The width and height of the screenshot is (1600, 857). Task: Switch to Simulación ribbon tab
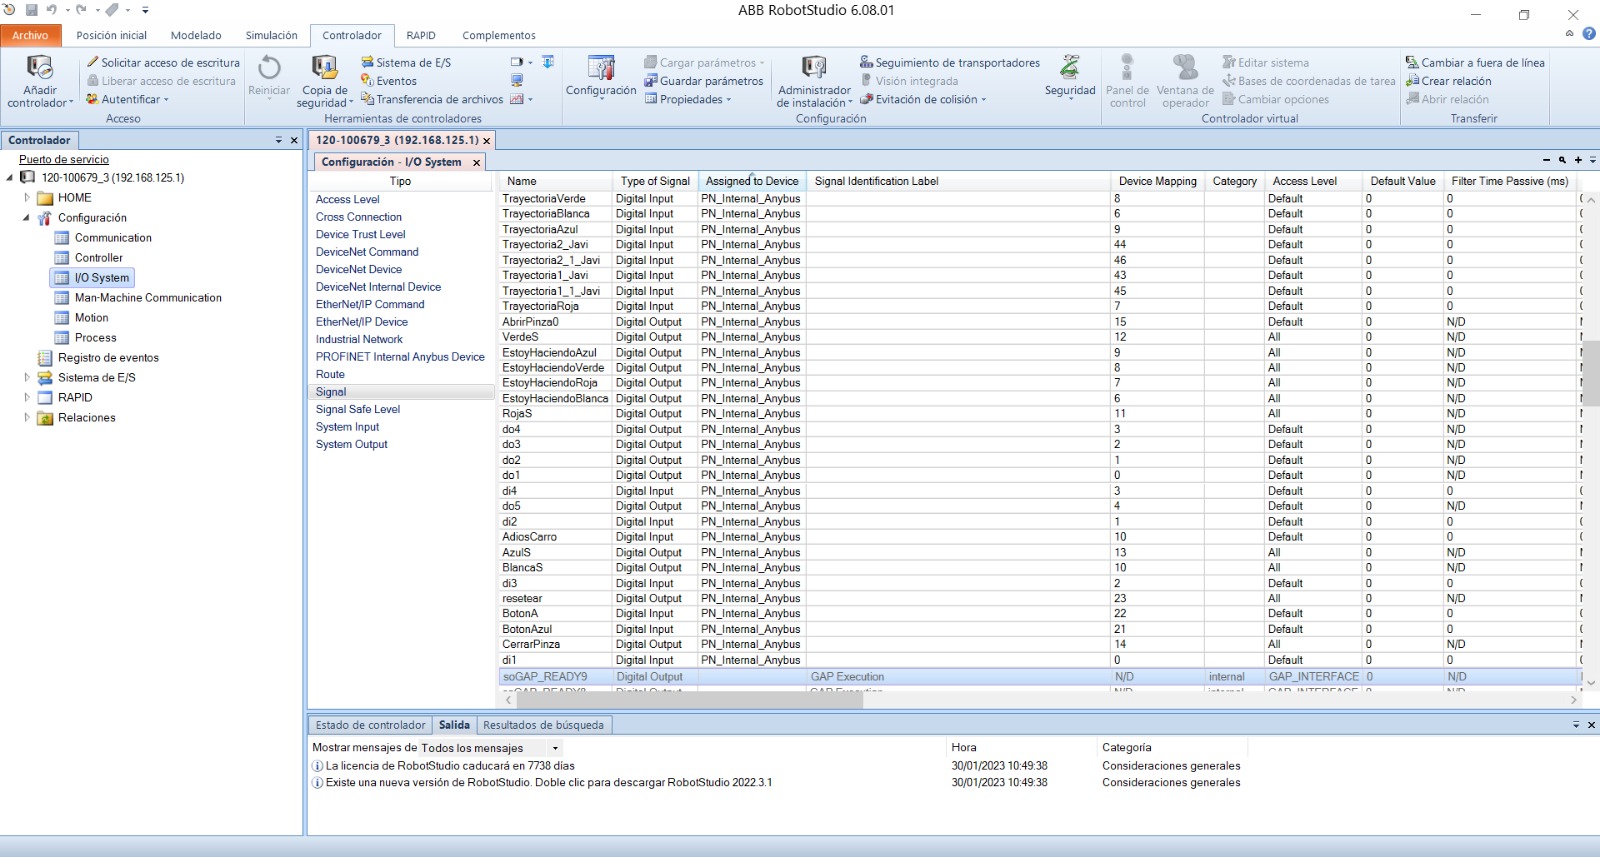click(x=271, y=35)
